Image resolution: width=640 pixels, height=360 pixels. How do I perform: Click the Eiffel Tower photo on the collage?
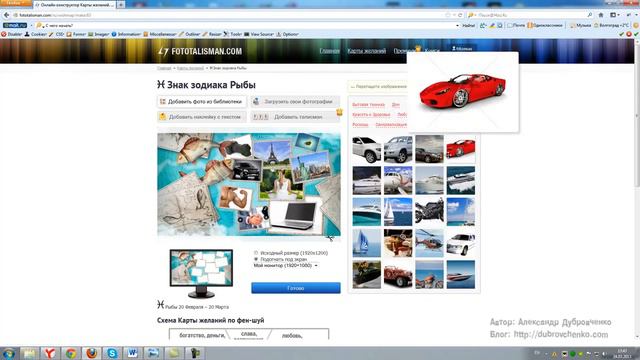271,153
